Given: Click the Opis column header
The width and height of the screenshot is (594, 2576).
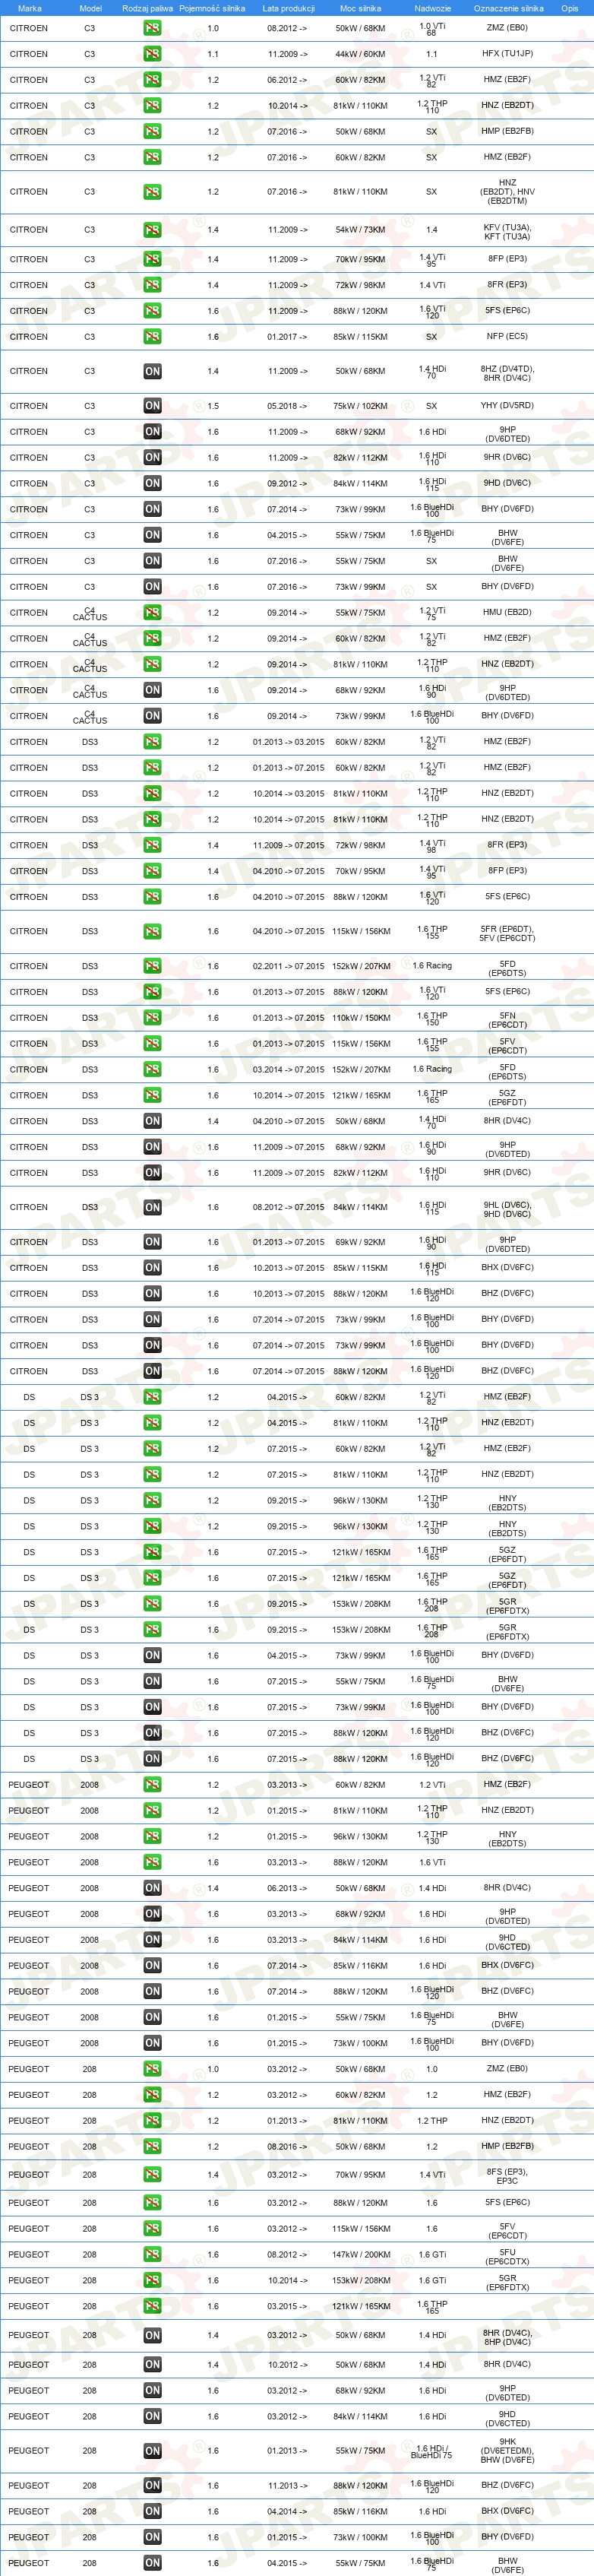Looking at the screenshot, I should click(x=570, y=8).
